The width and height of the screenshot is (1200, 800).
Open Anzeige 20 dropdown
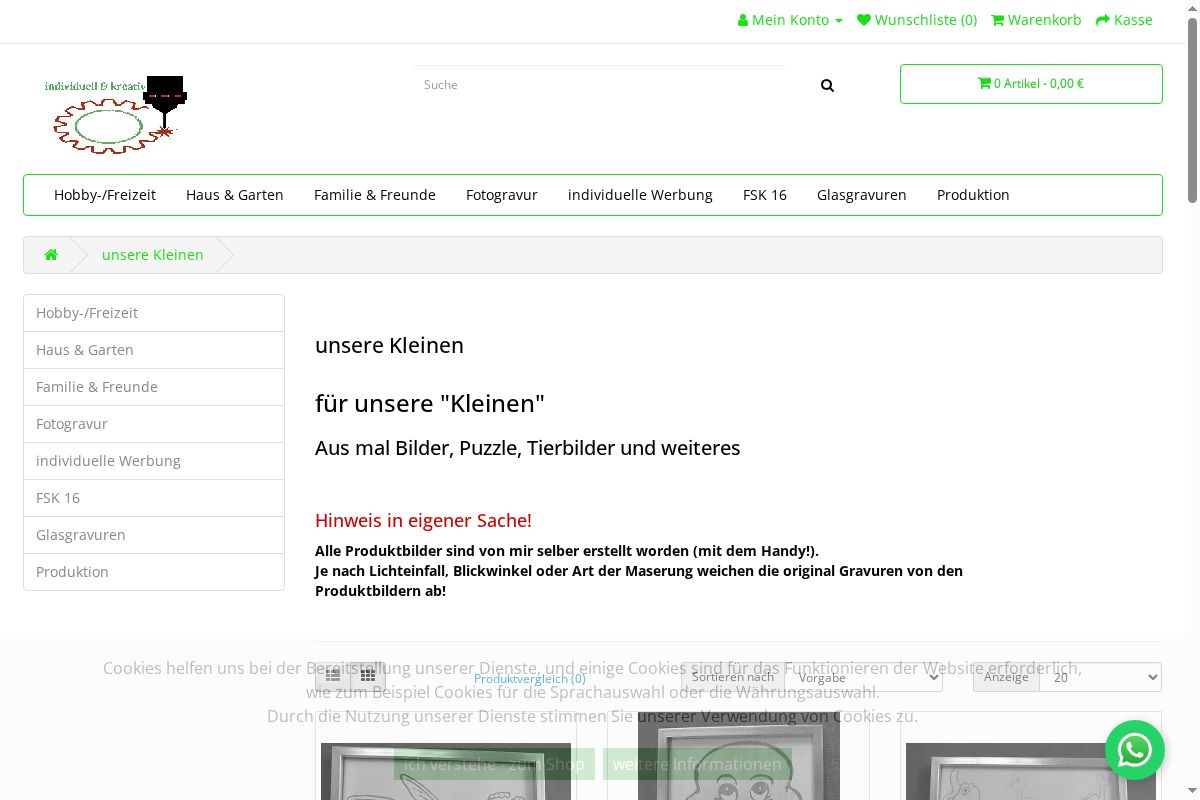[x=1100, y=677]
